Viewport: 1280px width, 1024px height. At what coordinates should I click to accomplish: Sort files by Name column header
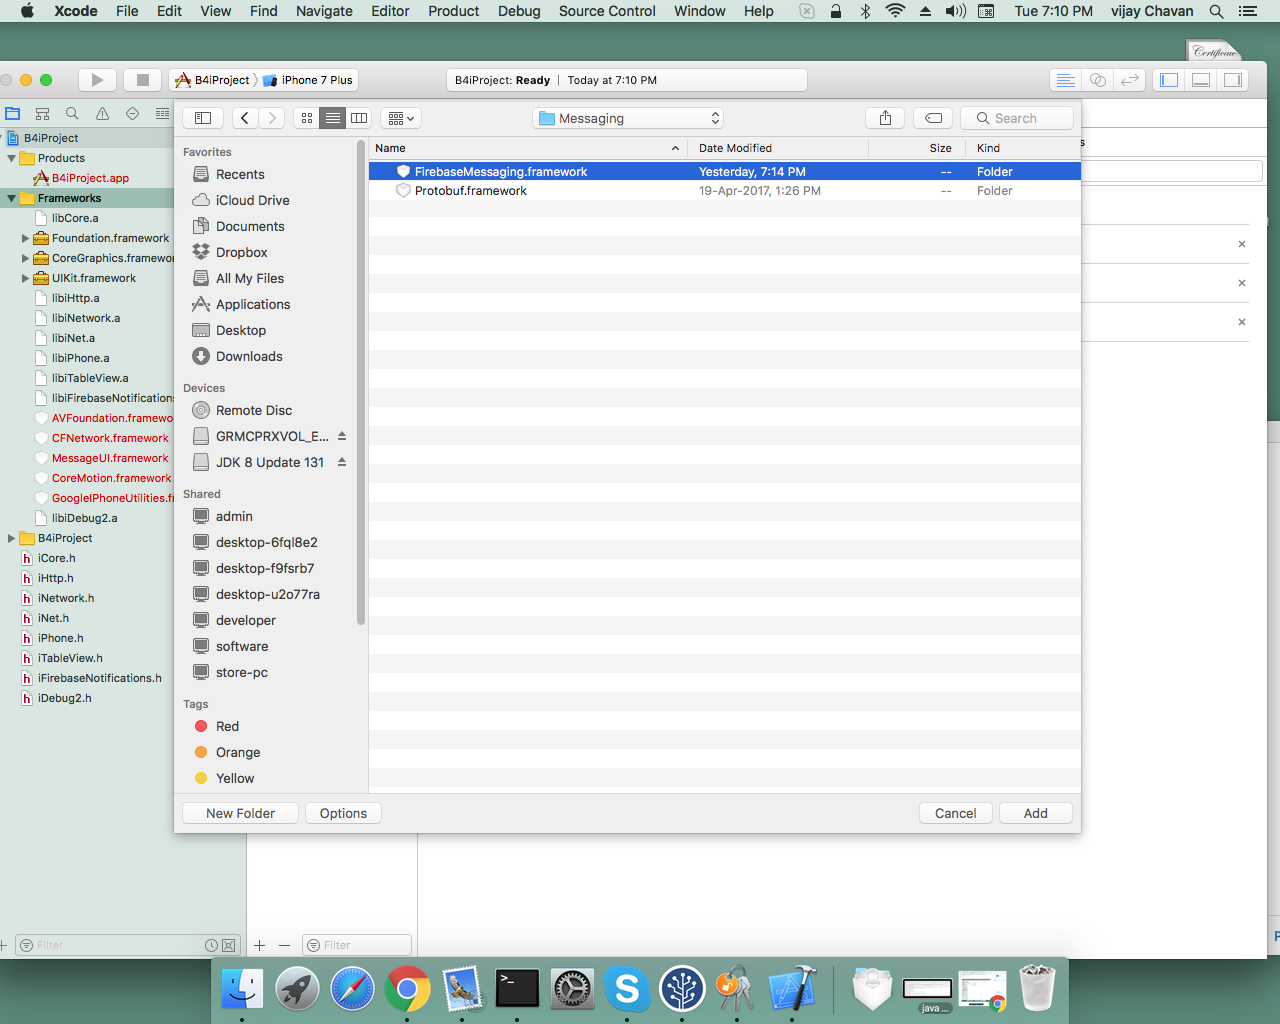[x=528, y=148]
